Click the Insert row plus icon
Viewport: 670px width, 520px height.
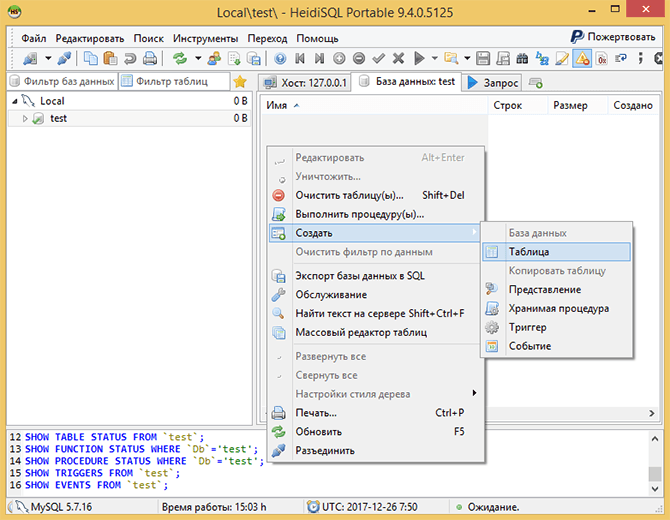[x=339, y=58]
